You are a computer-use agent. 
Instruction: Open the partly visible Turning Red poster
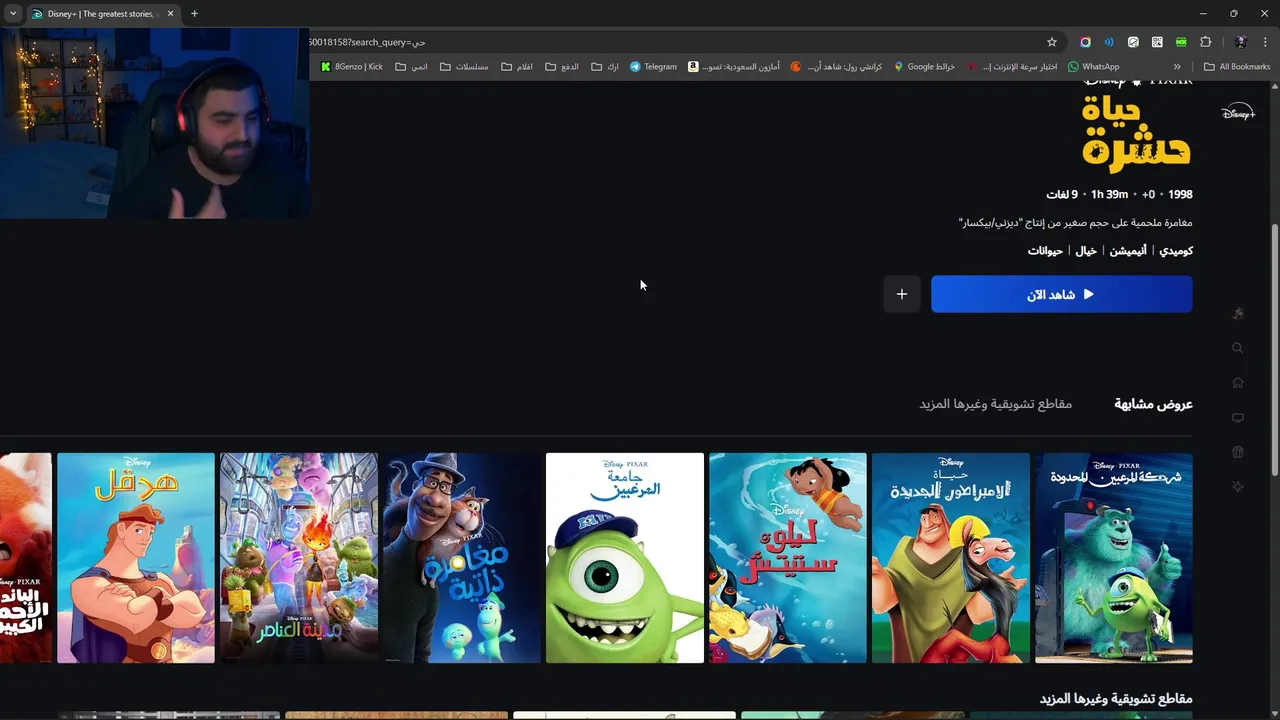26,558
